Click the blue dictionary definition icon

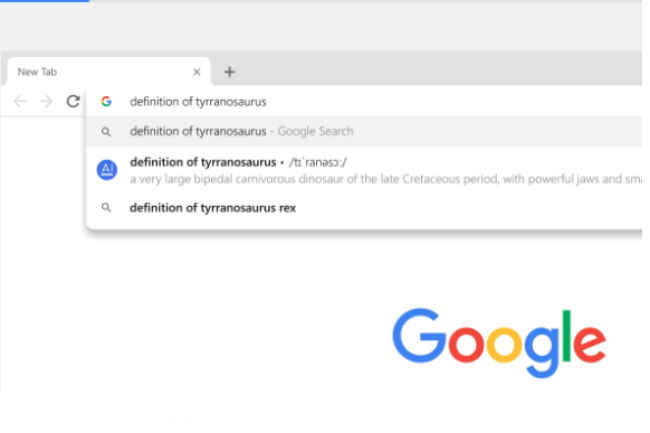[x=107, y=170]
